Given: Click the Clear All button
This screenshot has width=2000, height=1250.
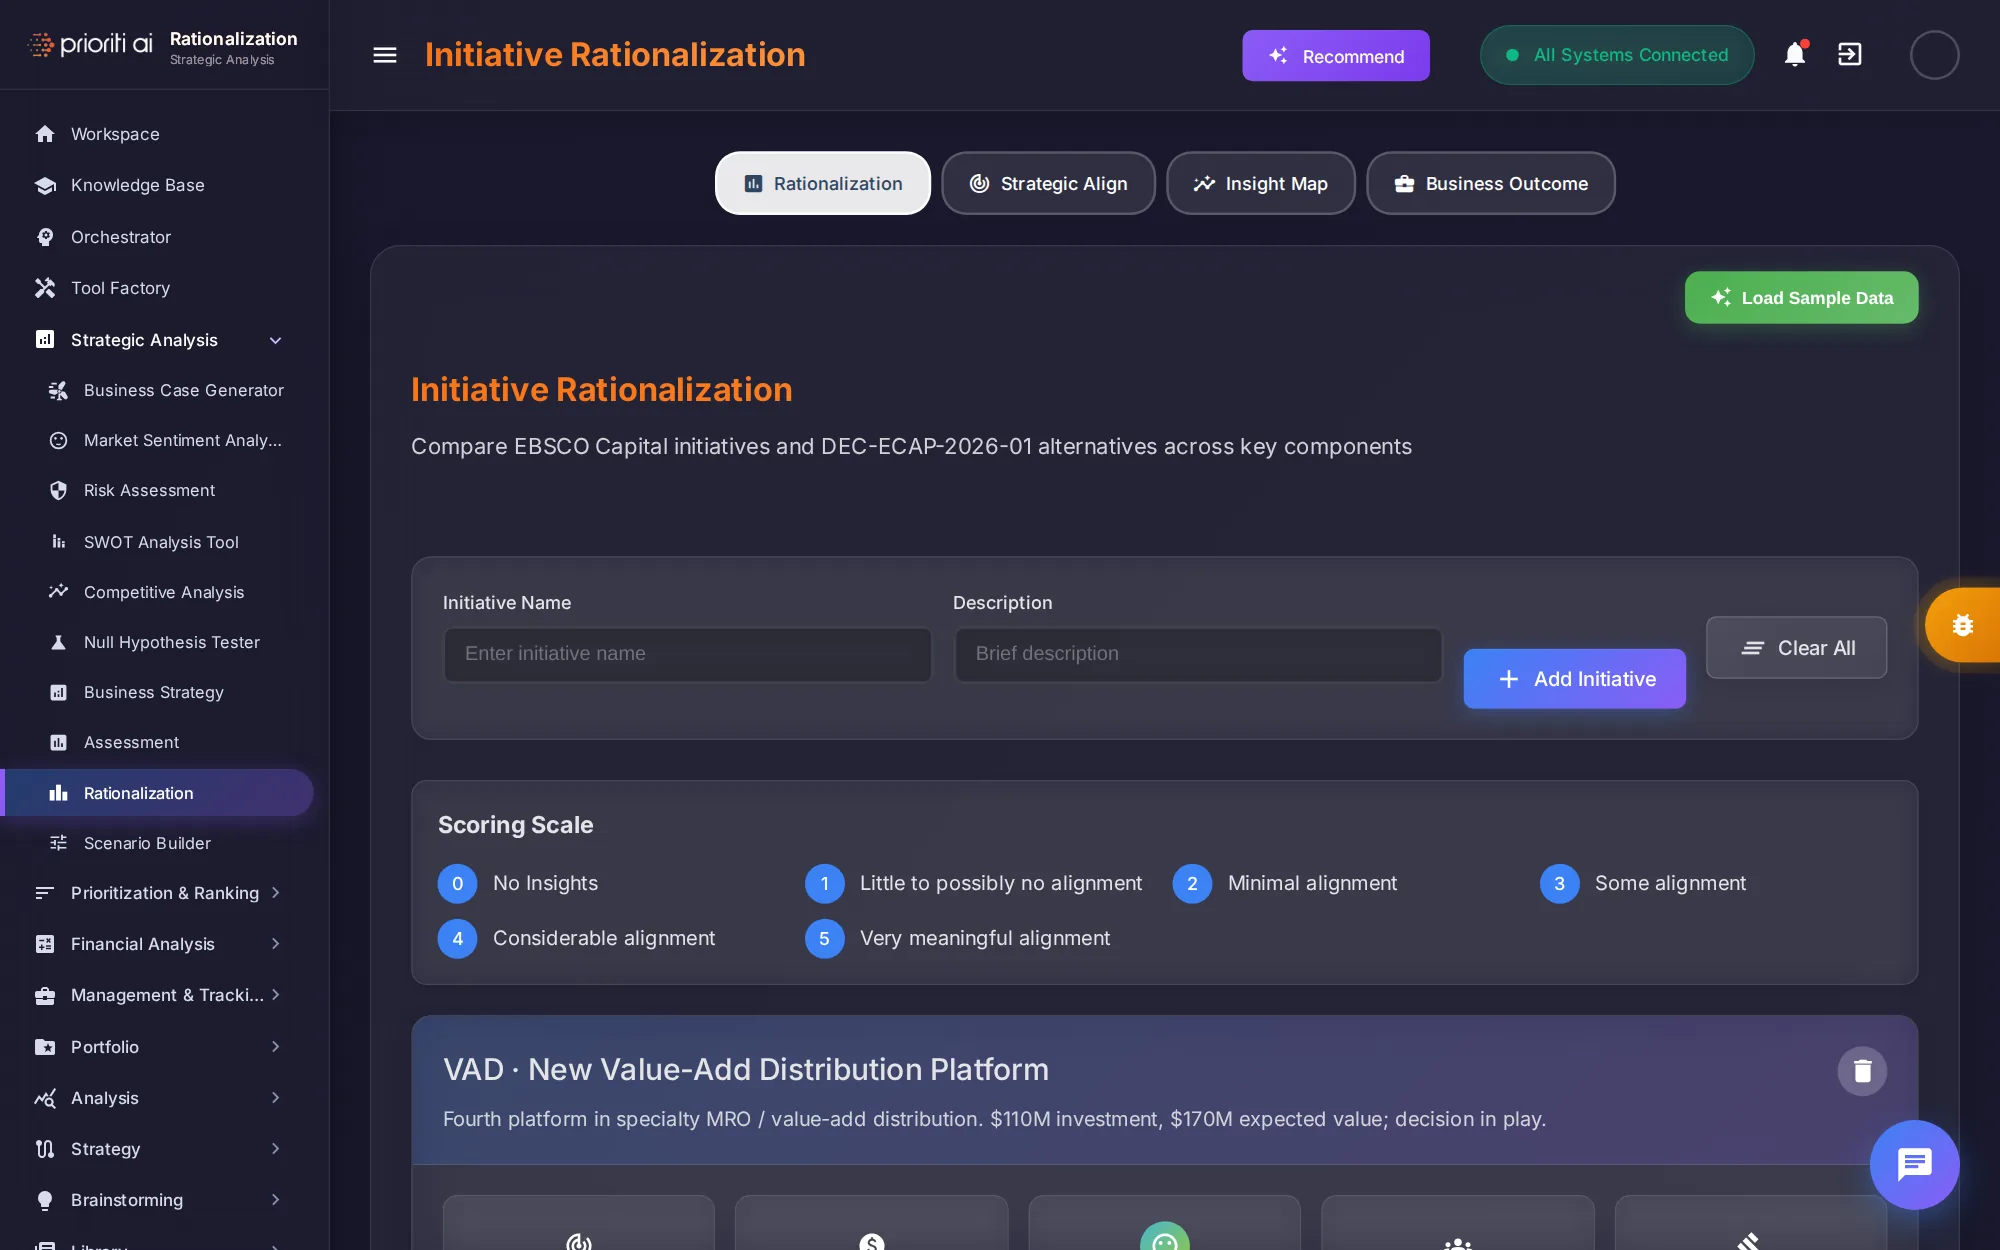Looking at the screenshot, I should pos(1797,648).
